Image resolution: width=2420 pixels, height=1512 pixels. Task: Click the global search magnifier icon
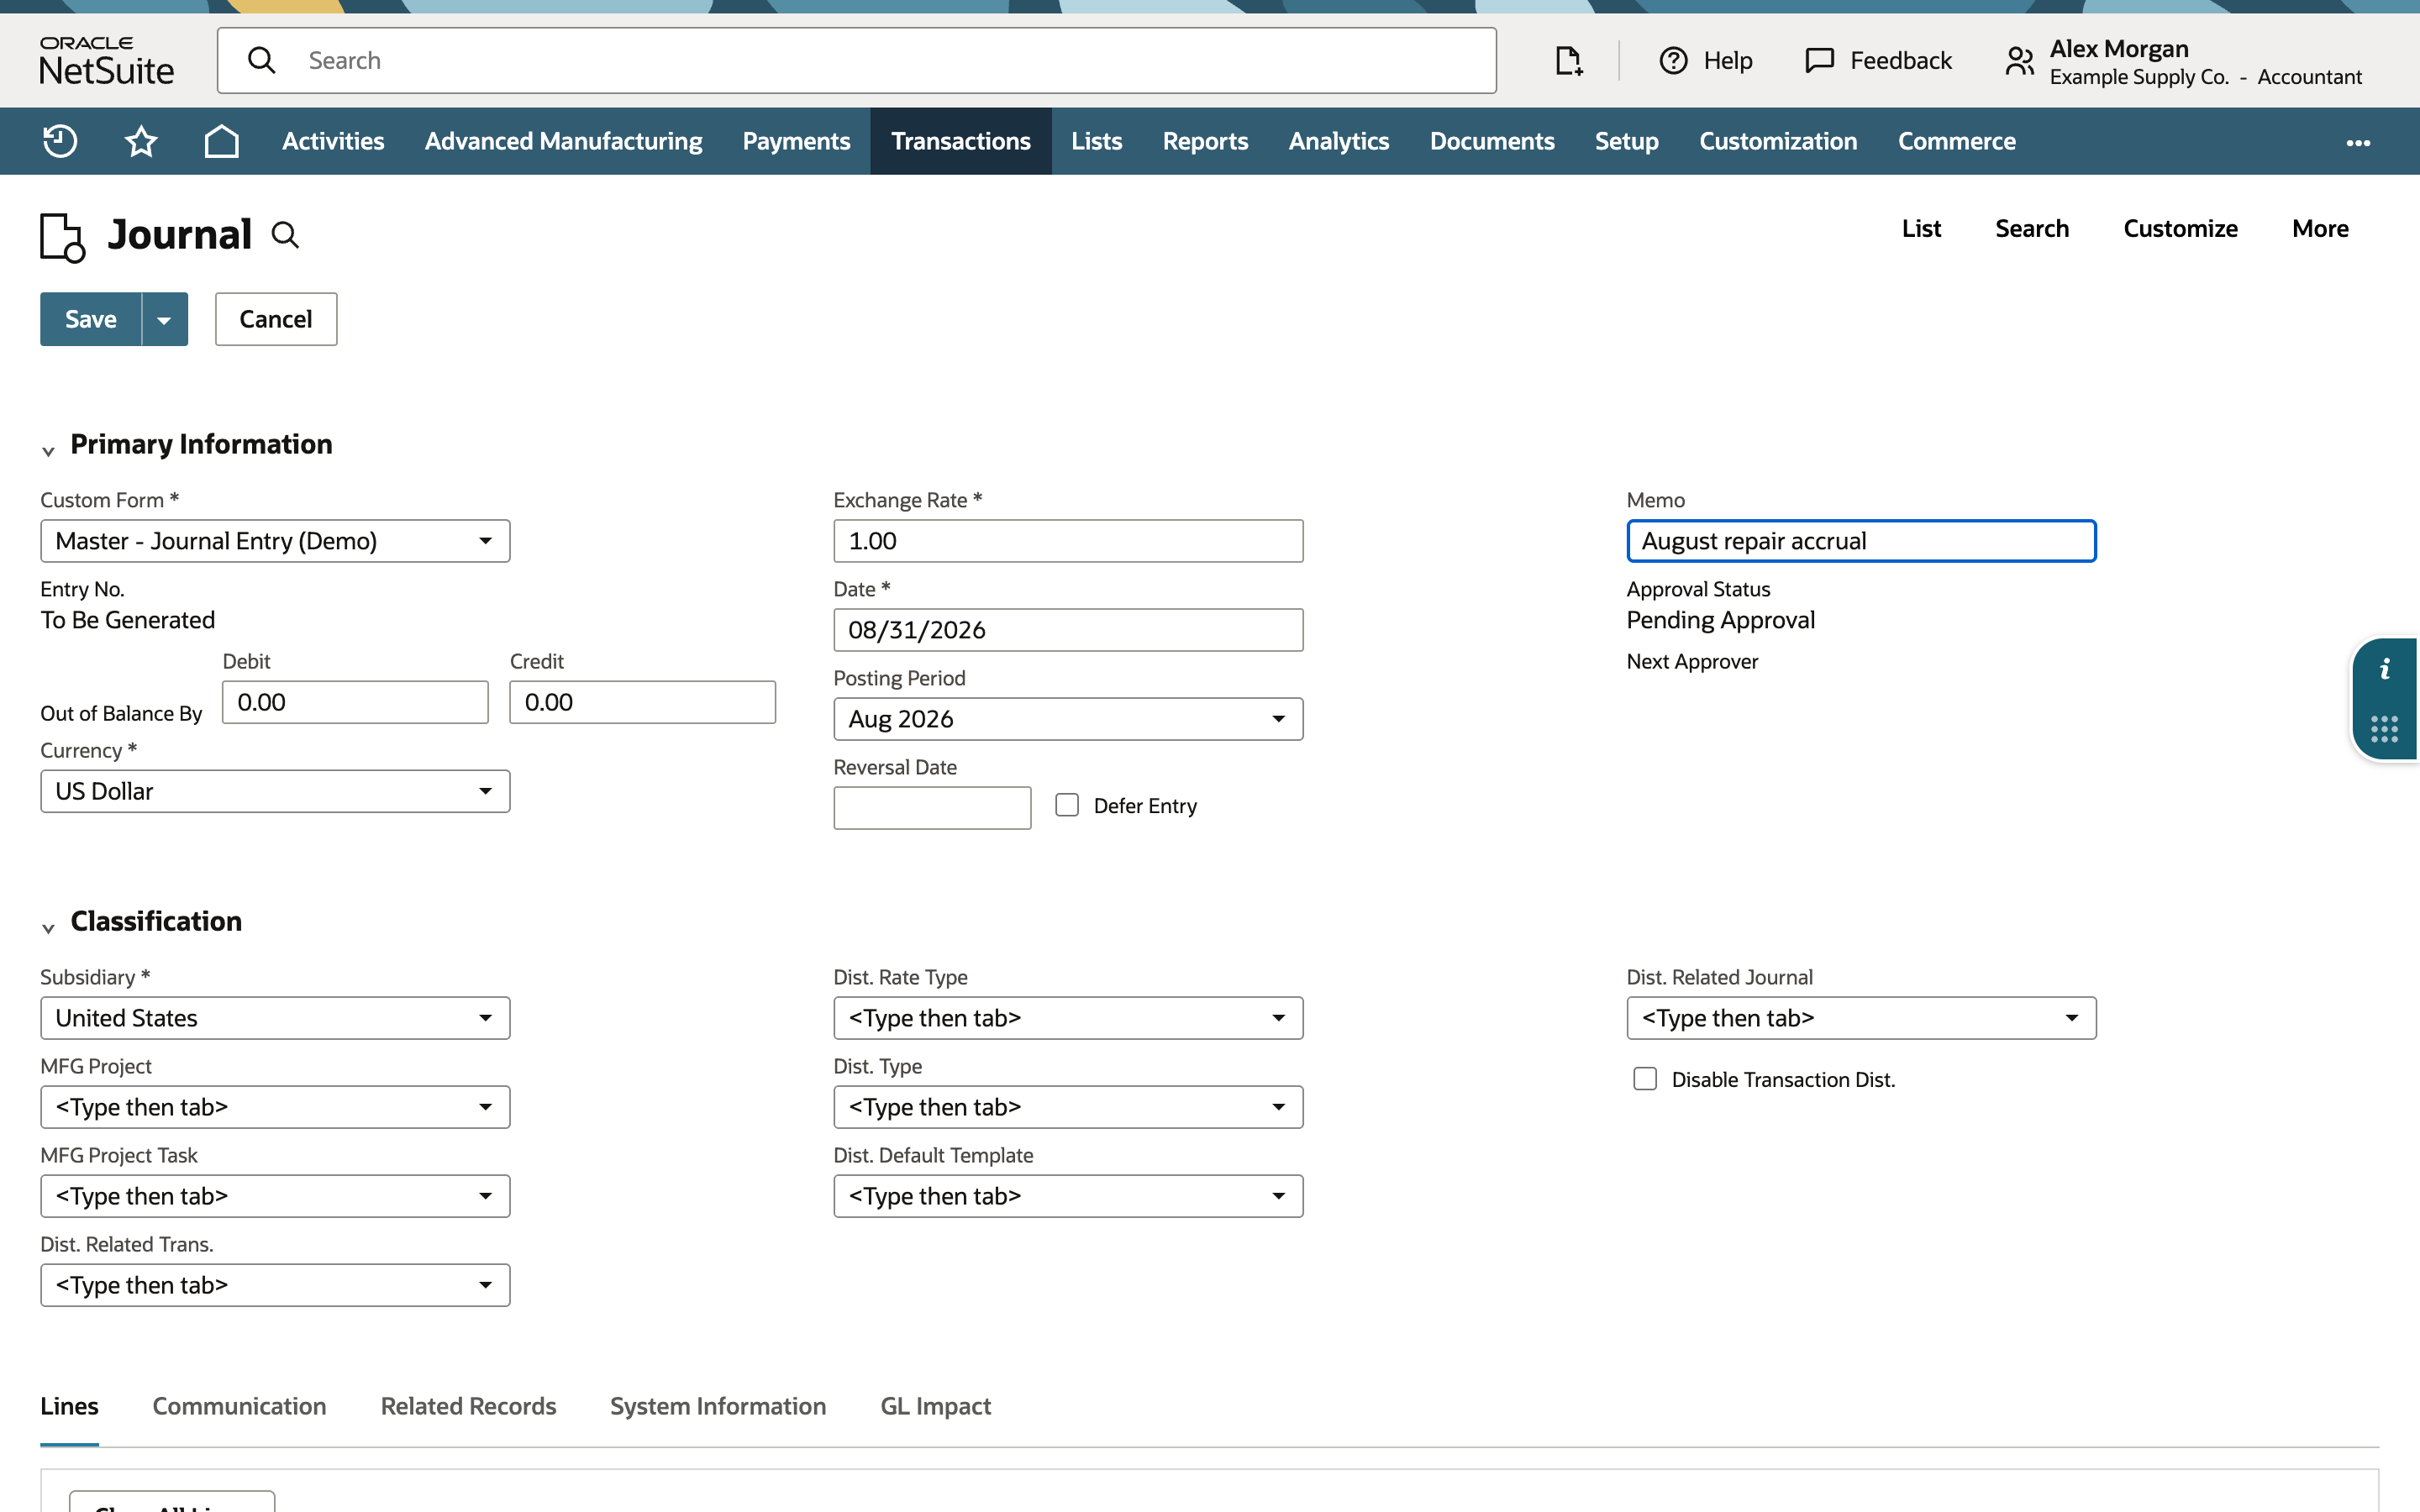click(x=261, y=61)
